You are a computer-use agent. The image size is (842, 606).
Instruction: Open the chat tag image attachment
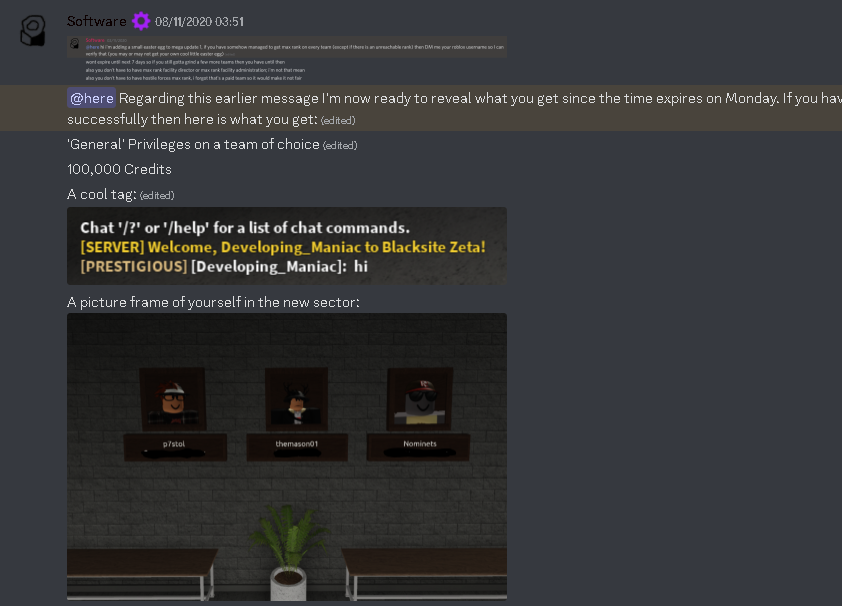[287, 246]
